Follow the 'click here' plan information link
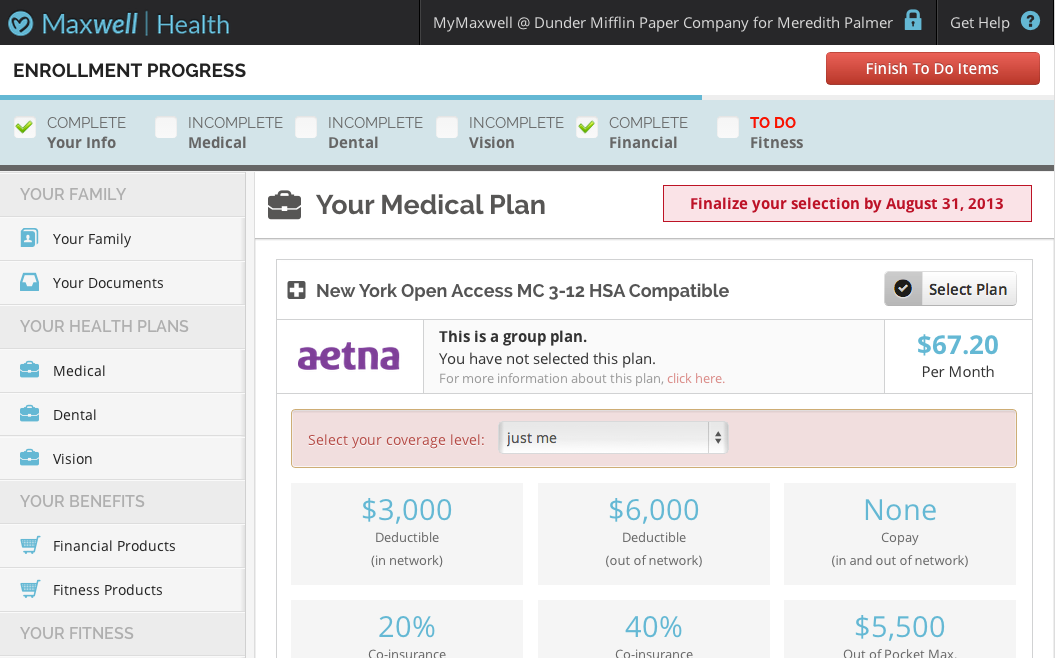Image resolution: width=1055 pixels, height=658 pixels. 696,379
